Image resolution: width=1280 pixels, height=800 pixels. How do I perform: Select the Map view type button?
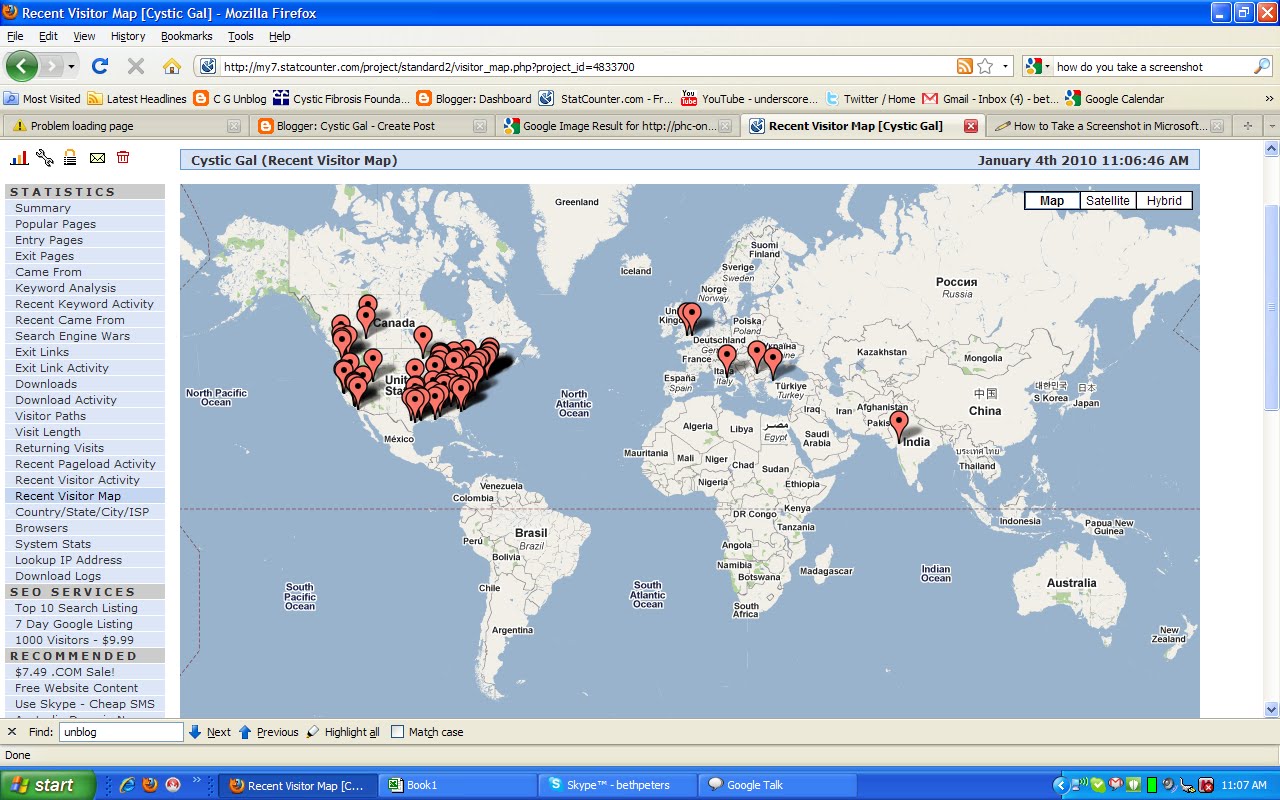[x=1052, y=201]
